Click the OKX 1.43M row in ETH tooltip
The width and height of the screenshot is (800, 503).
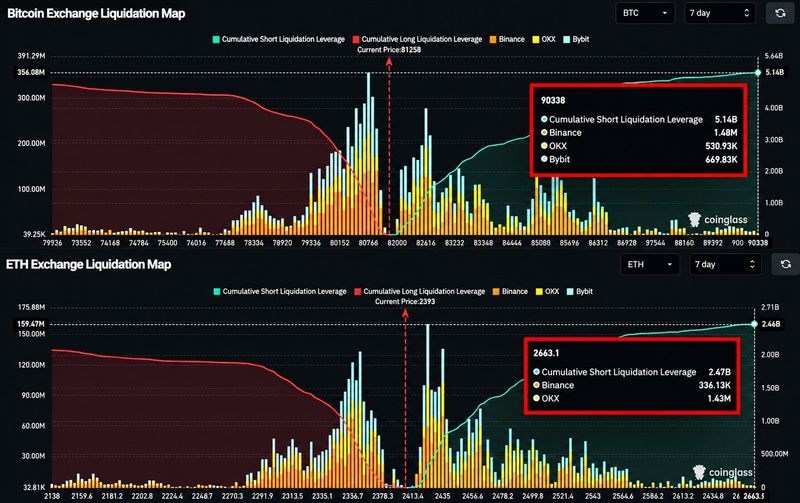tap(632, 398)
